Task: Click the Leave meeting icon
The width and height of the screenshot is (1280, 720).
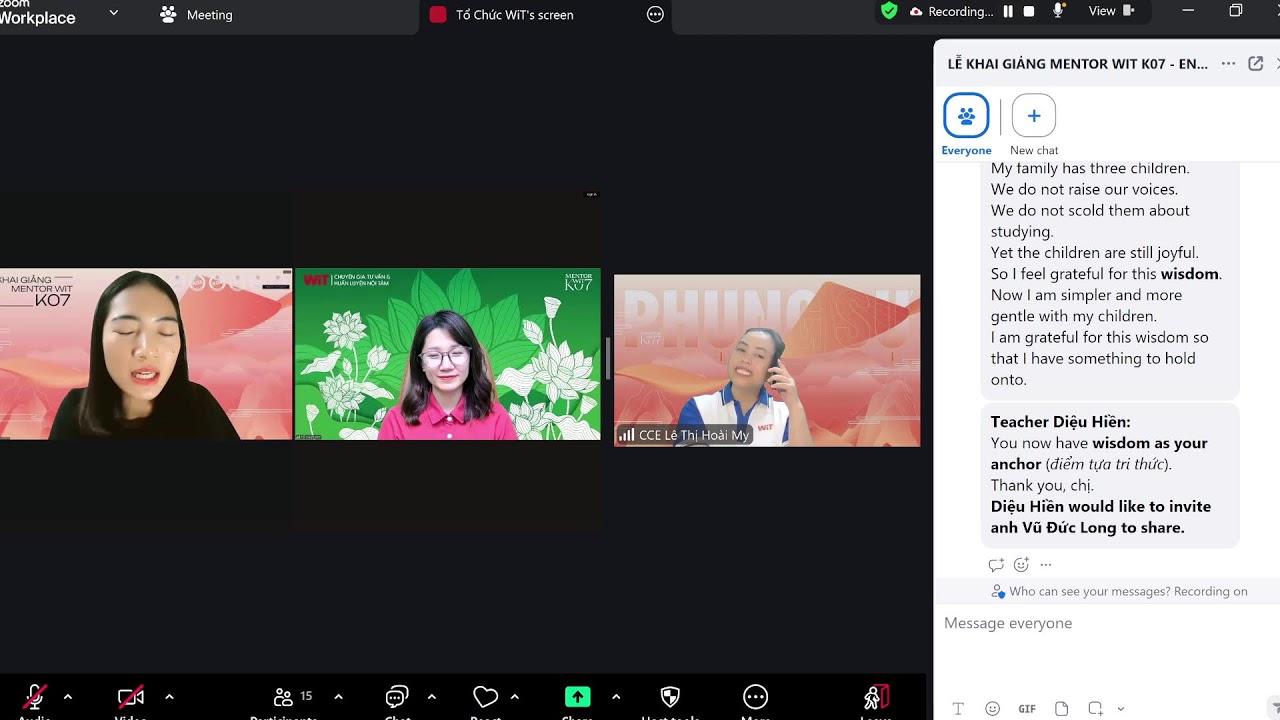Action: [x=876, y=698]
